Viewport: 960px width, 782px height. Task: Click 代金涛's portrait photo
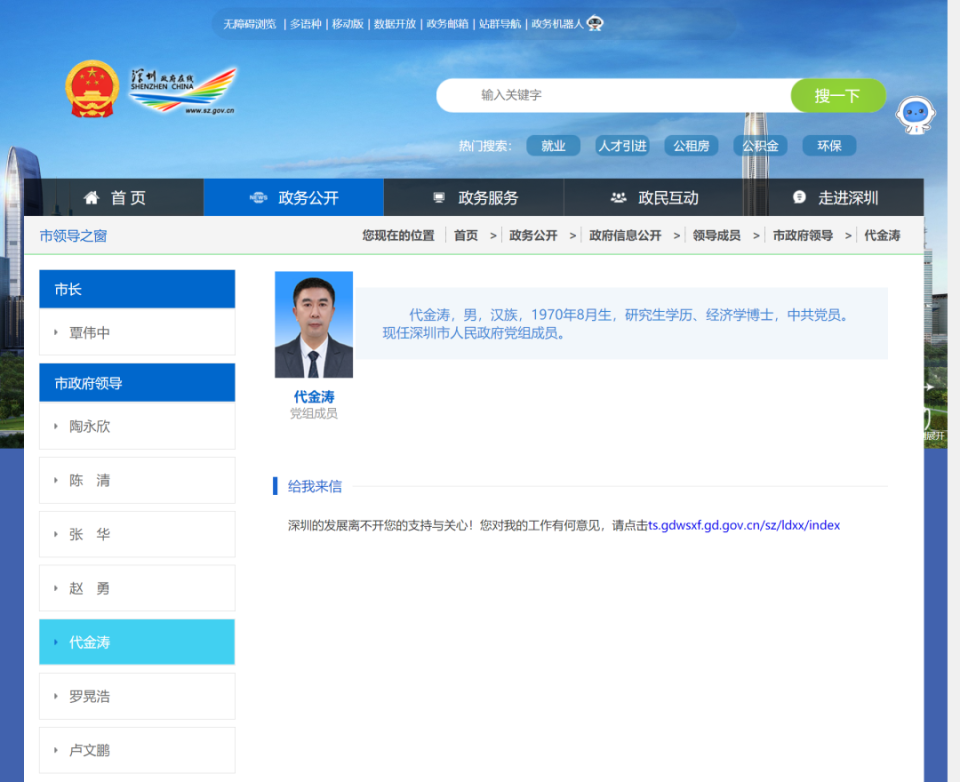(315, 323)
